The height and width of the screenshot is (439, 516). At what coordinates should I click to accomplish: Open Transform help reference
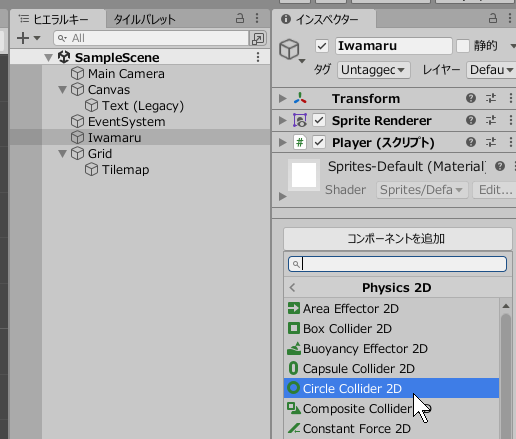pyautogui.click(x=471, y=98)
